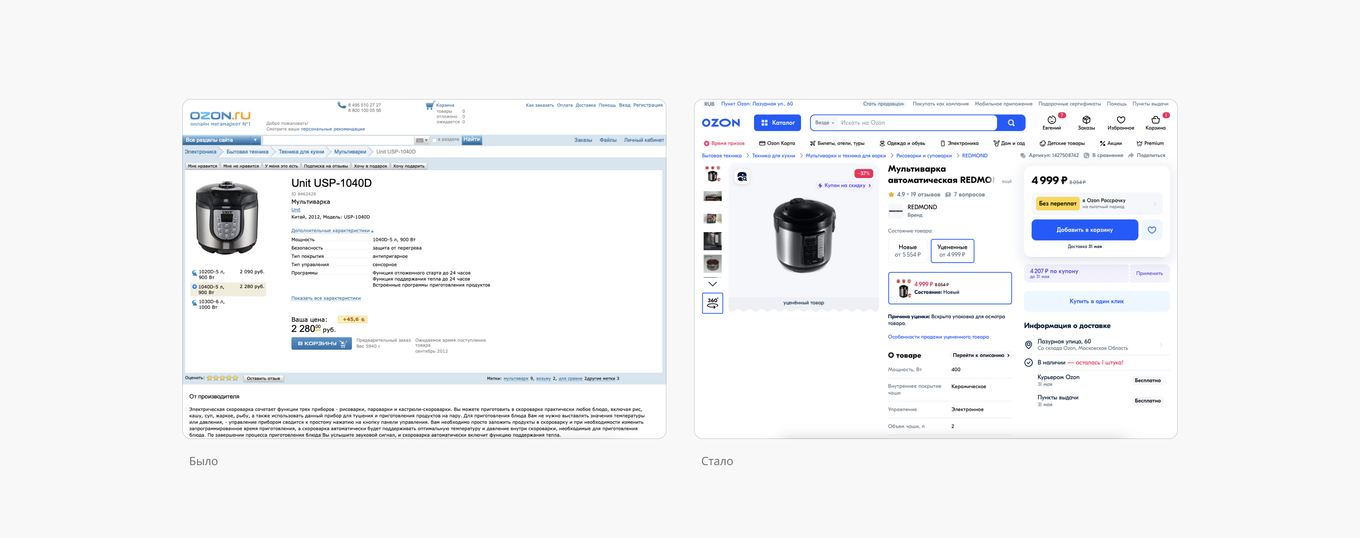Open the Корзина cart icon in new header
The image size is (1360, 538).
(x=1155, y=121)
